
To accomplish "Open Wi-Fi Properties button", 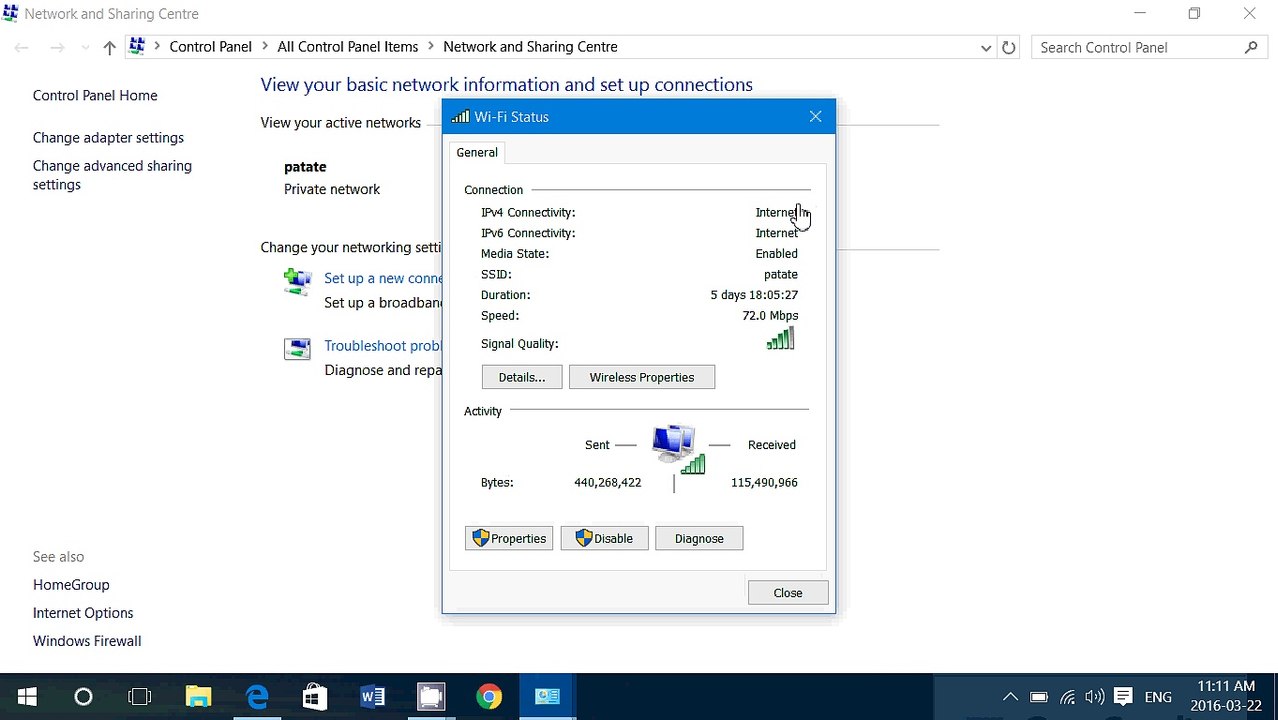I will pyautogui.click(x=509, y=538).
